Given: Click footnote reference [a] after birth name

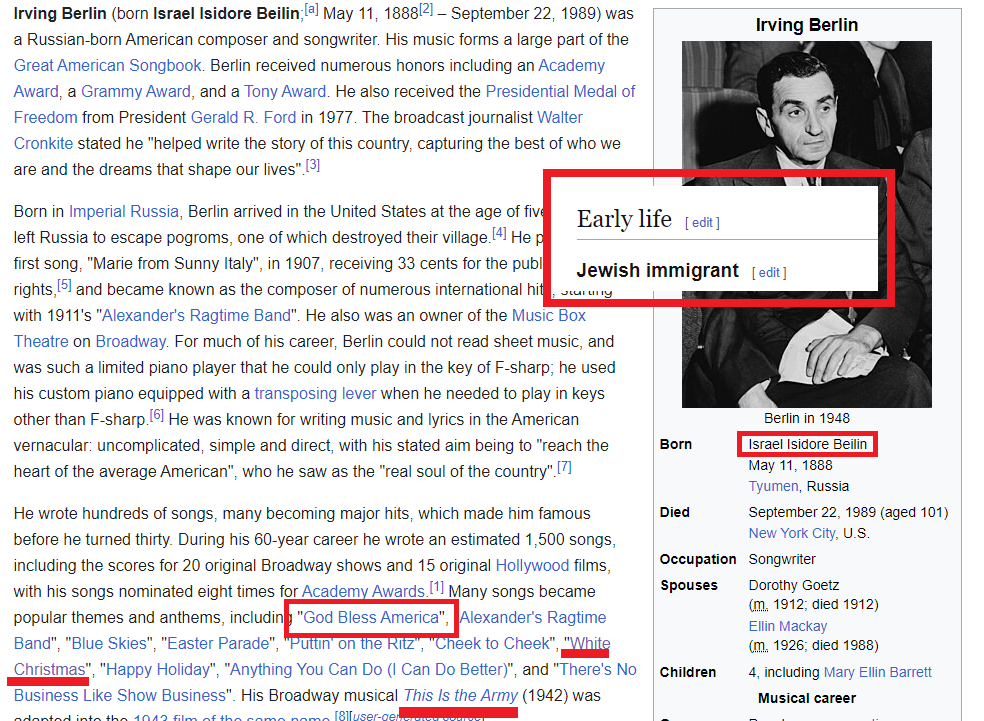Looking at the screenshot, I should (x=311, y=9).
